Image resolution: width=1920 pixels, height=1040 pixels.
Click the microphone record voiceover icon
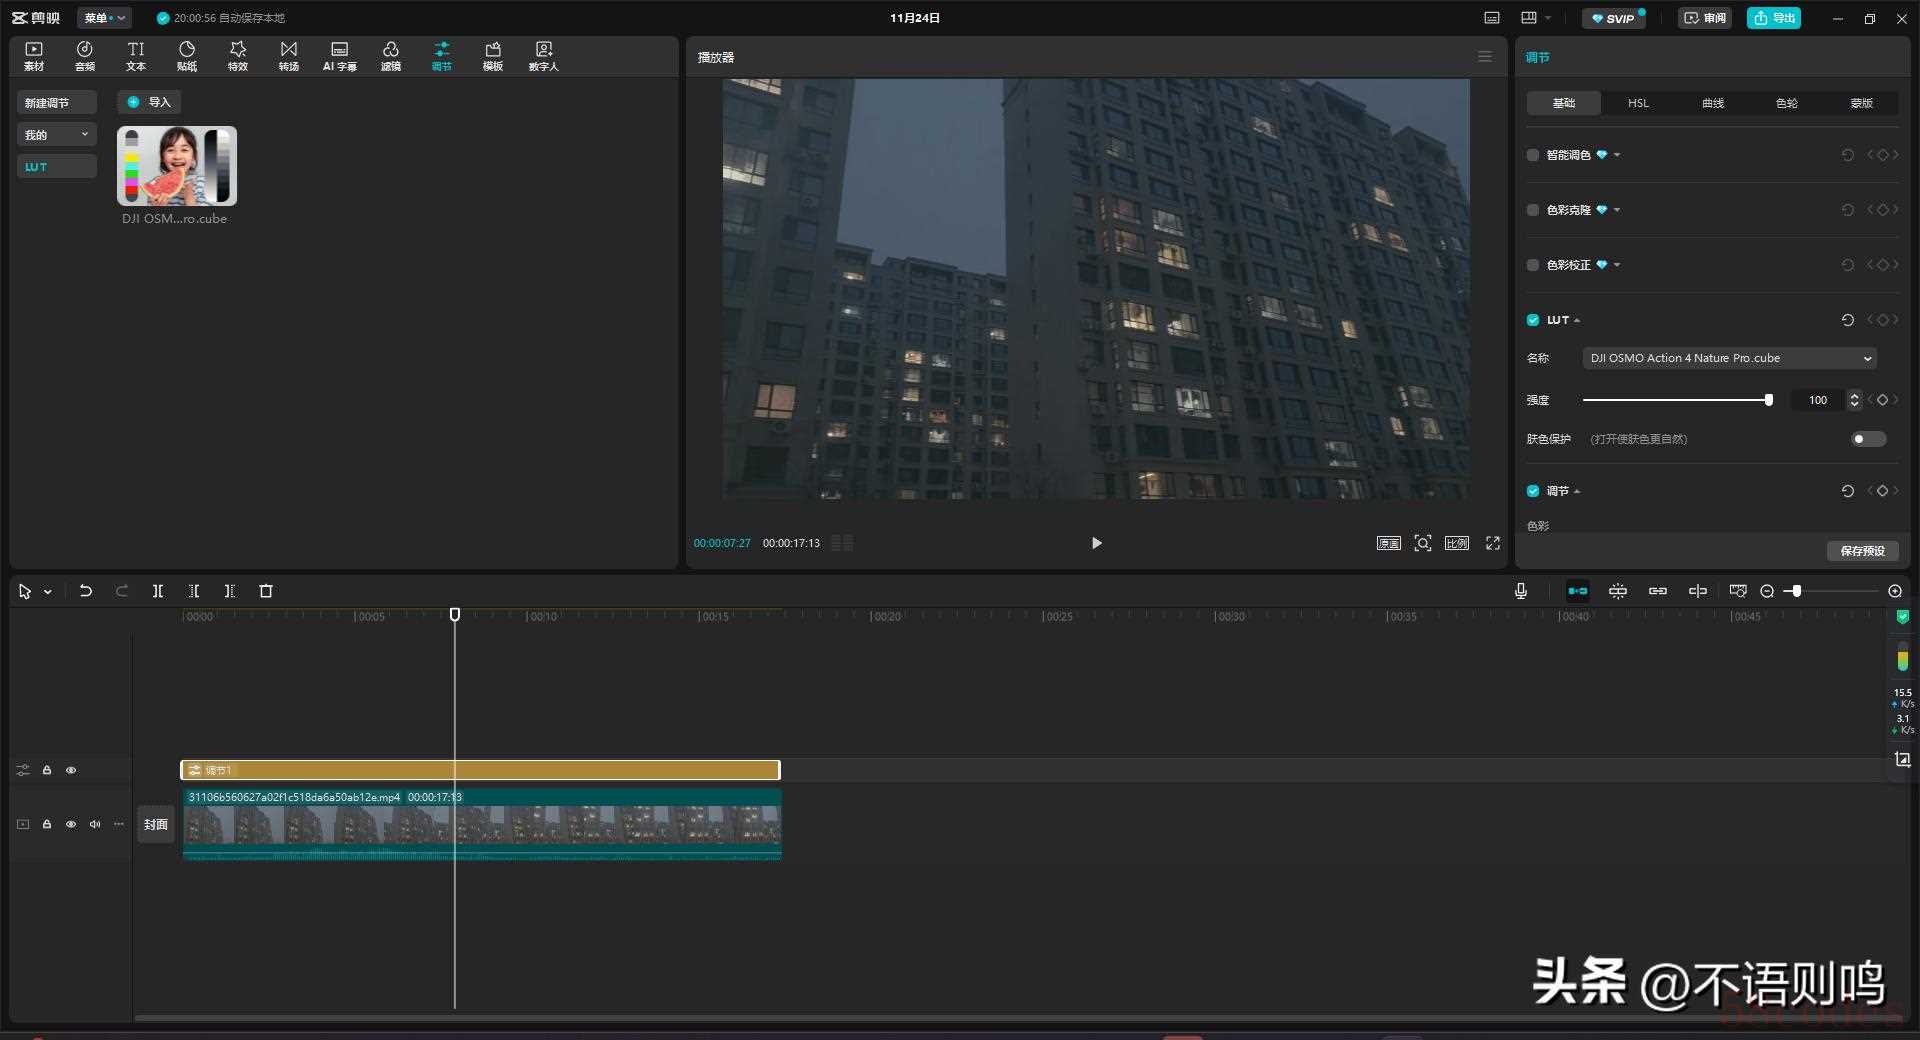click(1520, 591)
